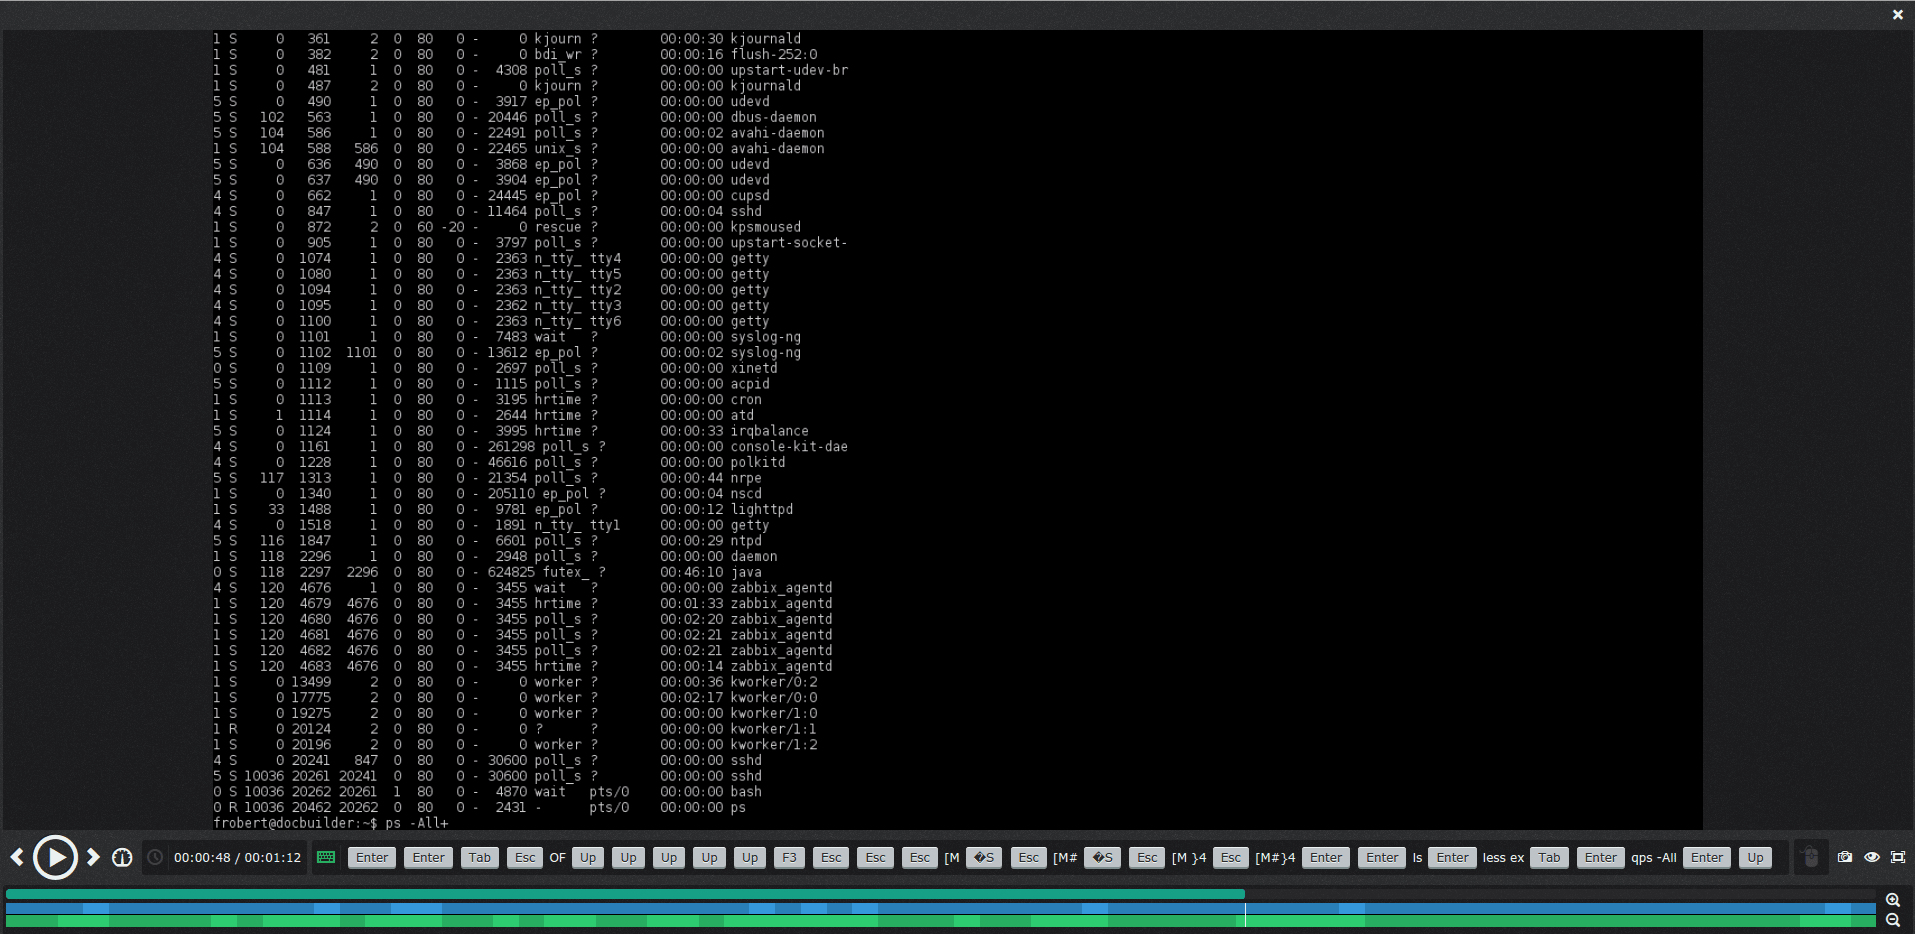Click the clock icon beside the timestamp
The height and width of the screenshot is (934, 1915).
pos(155,857)
